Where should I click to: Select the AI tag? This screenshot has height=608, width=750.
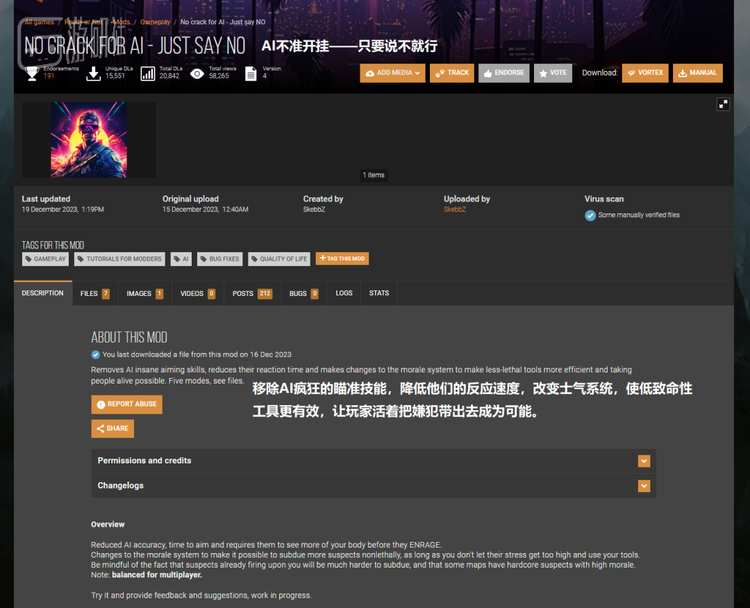[x=181, y=259]
